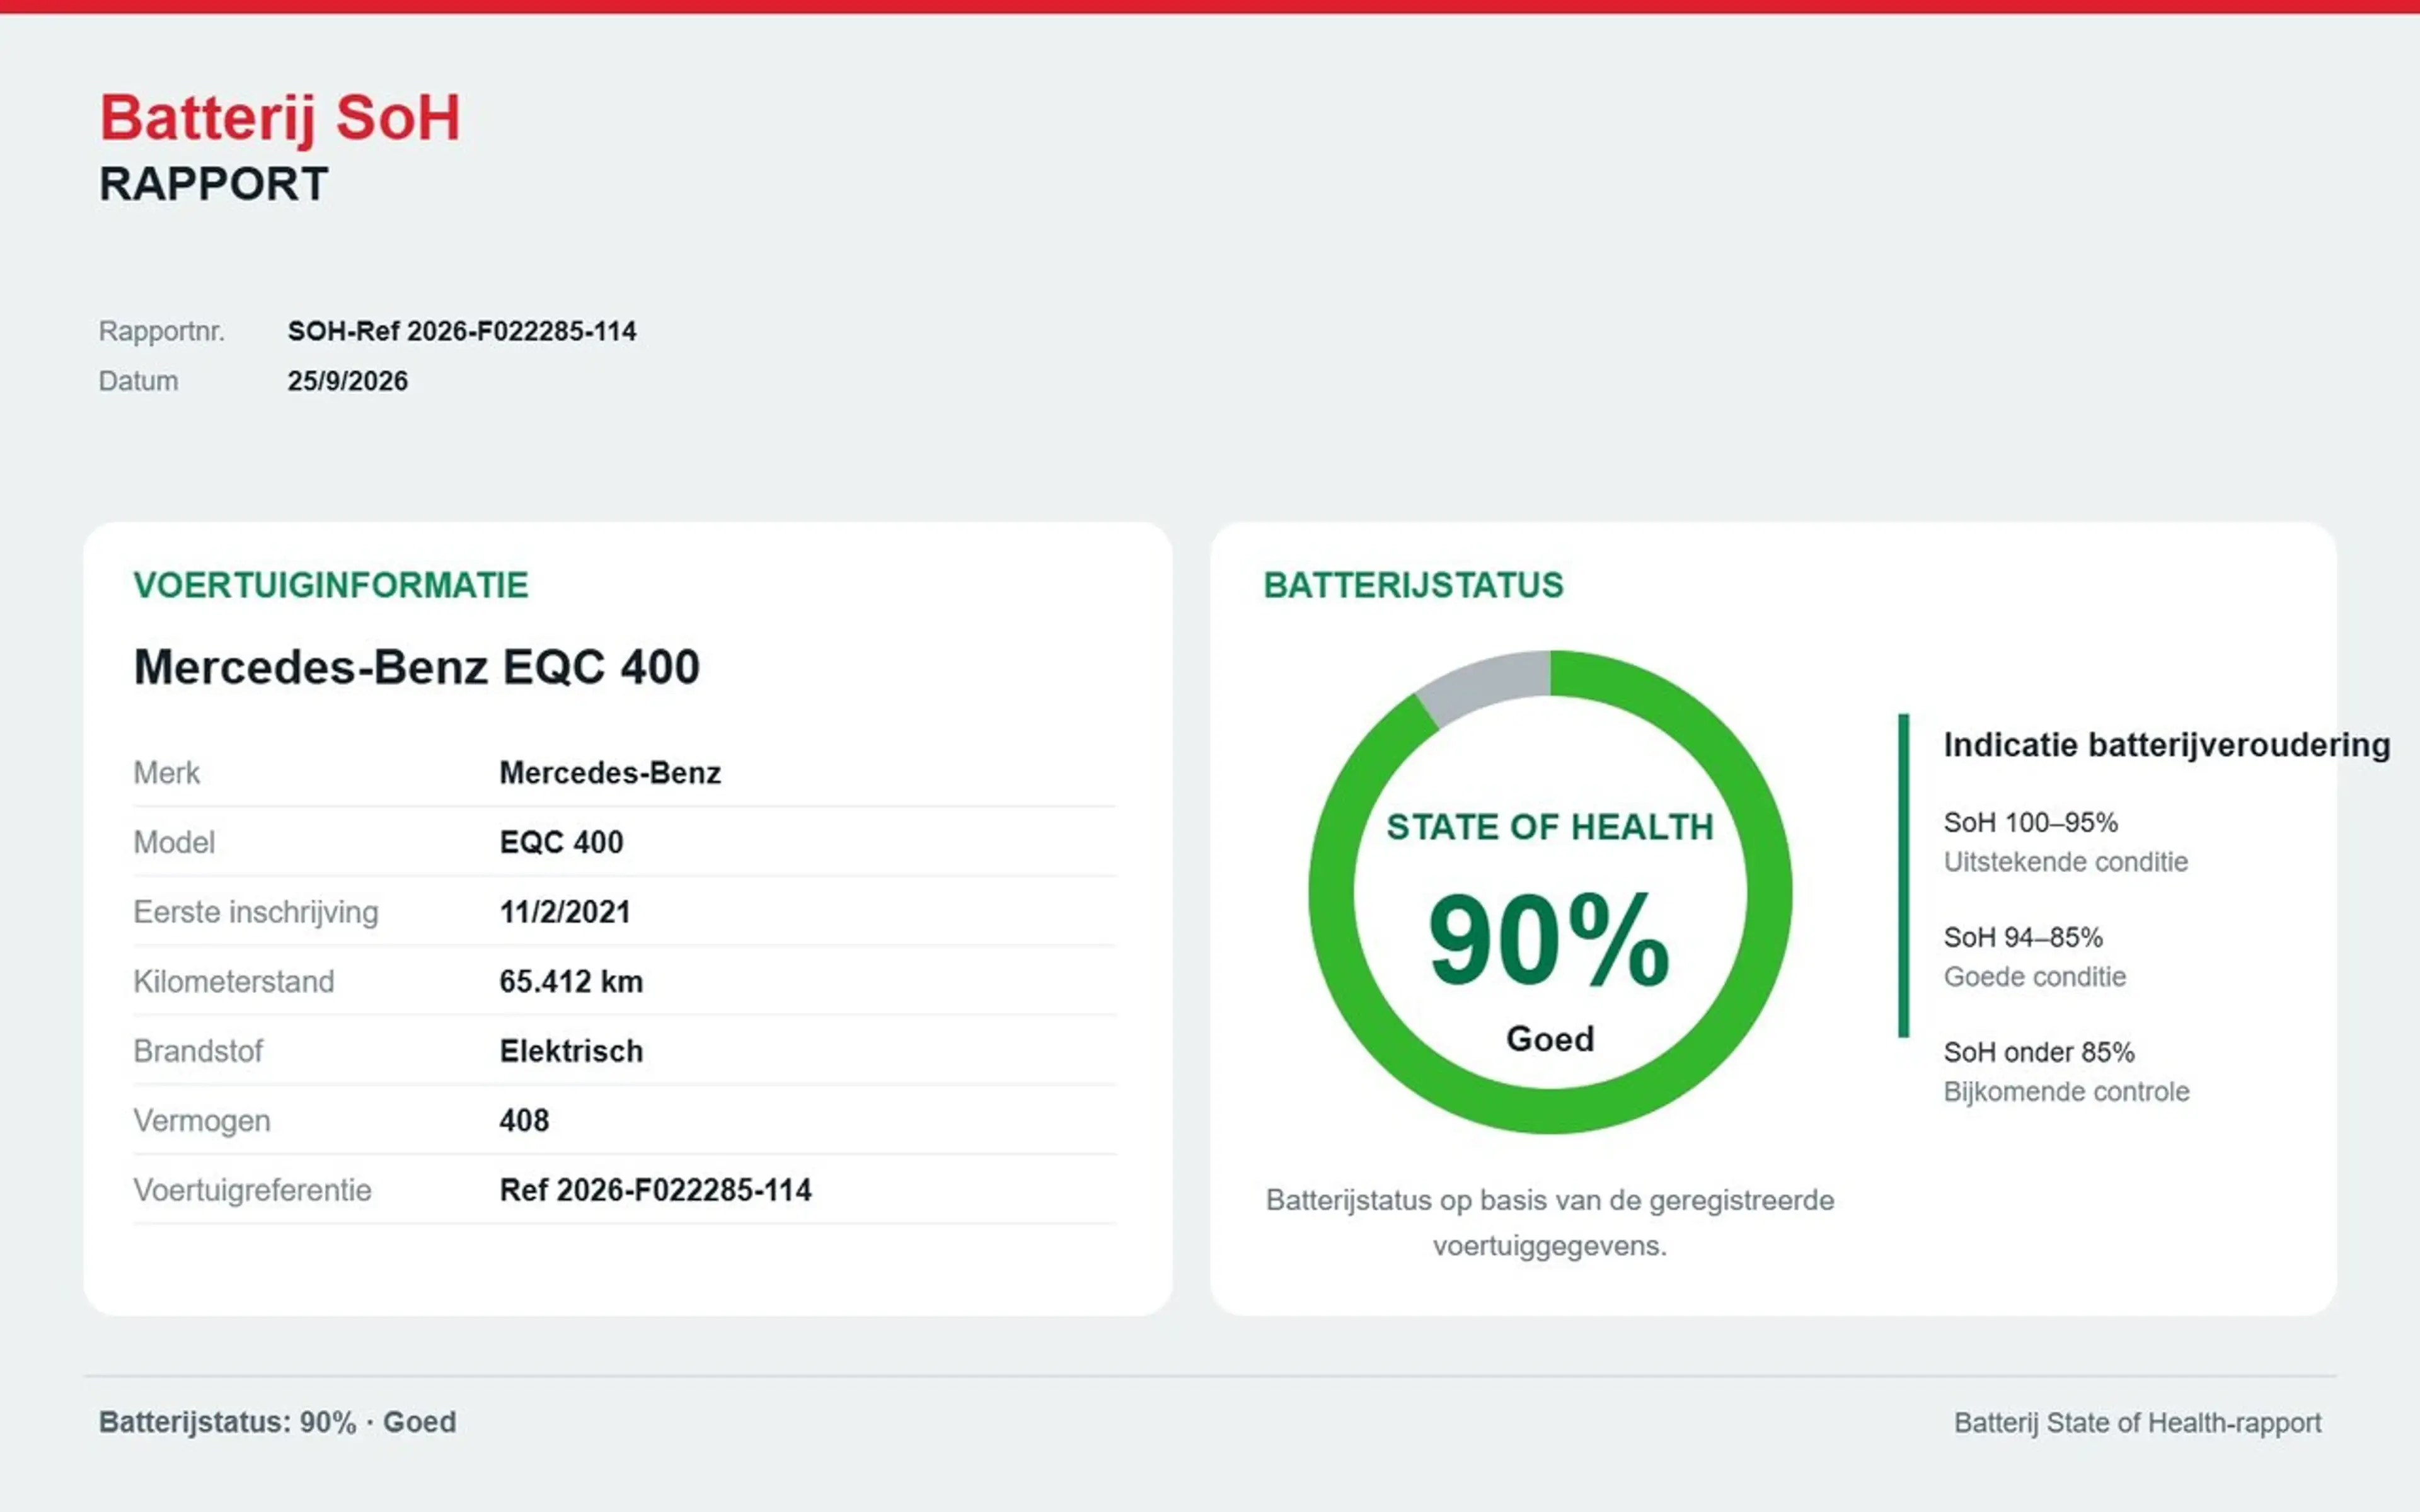Screen dimensions: 2420x1512
Task: Click the Brandstof value 'Elektrisch'
Action: [x=571, y=1051]
